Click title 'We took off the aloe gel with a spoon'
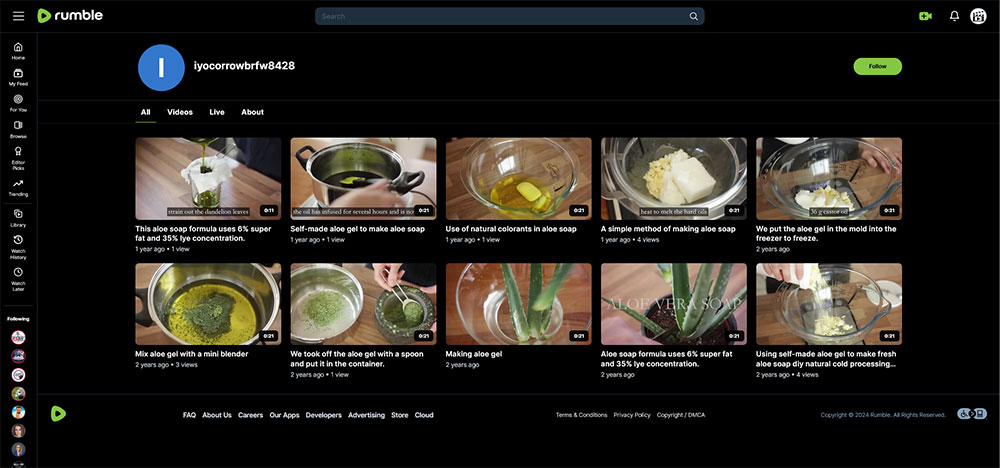1000x468 pixels. (357, 359)
